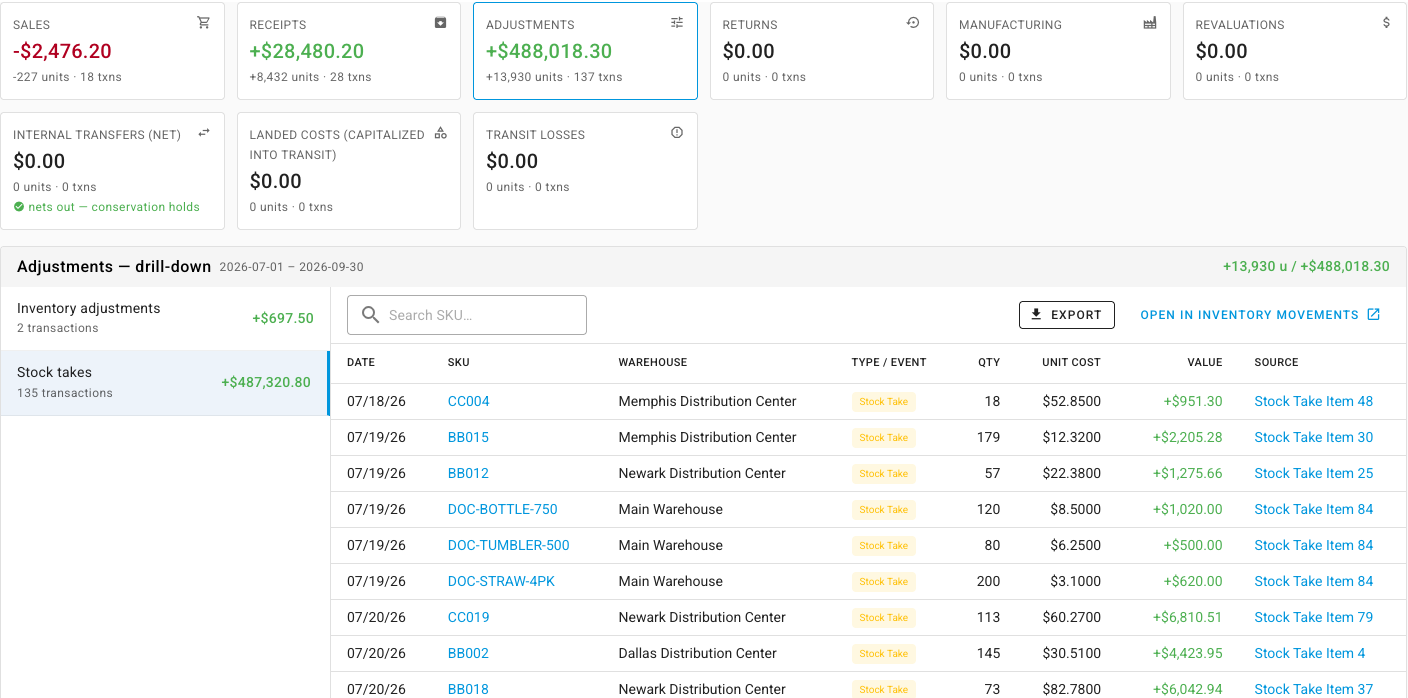The image size is (1408, 698).
Task: Open Stock Take Item 25 source link
Action: coord(1314,473)
